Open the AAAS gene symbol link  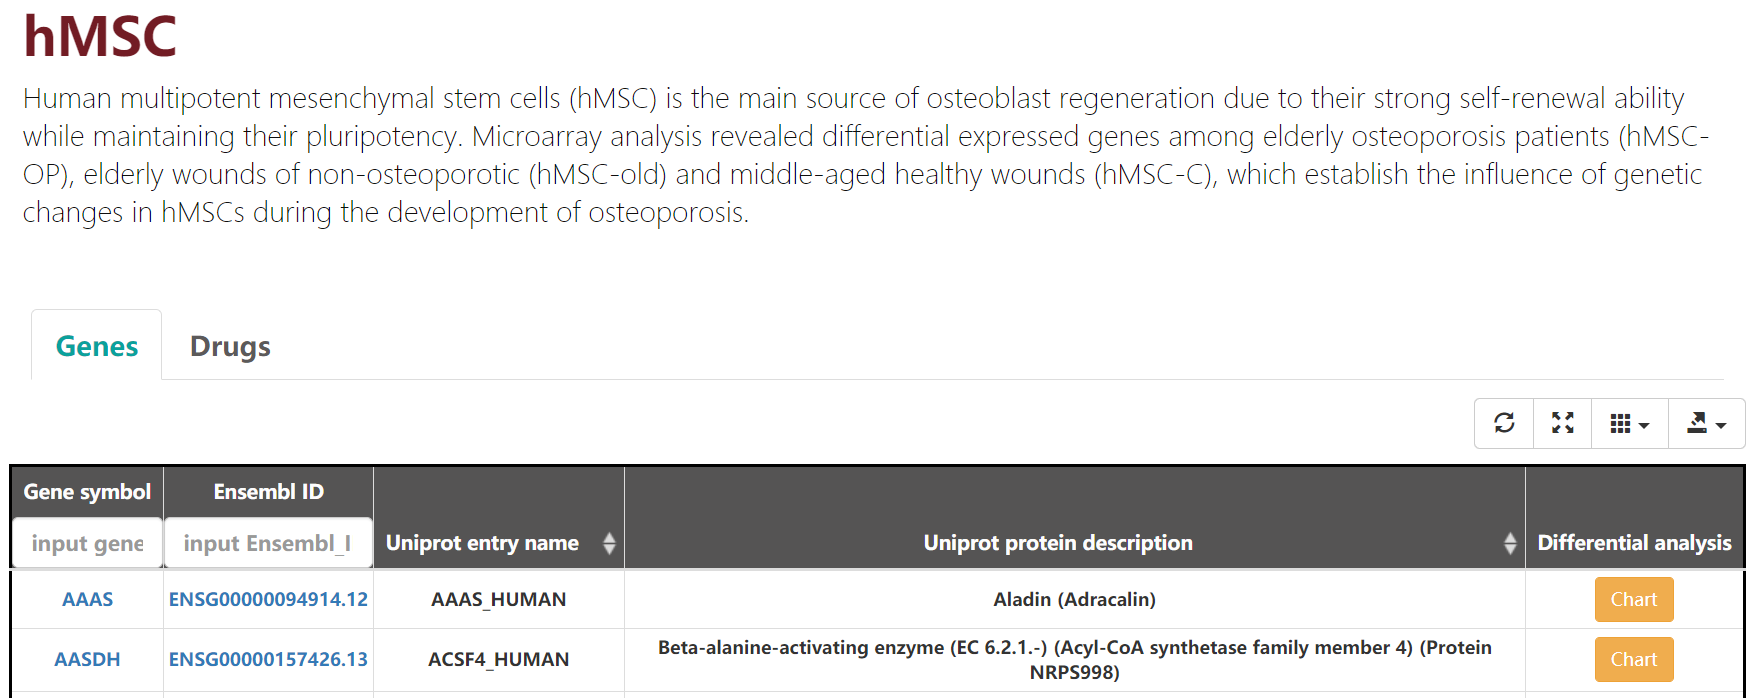pyautogui.click(x=87, y=599)
